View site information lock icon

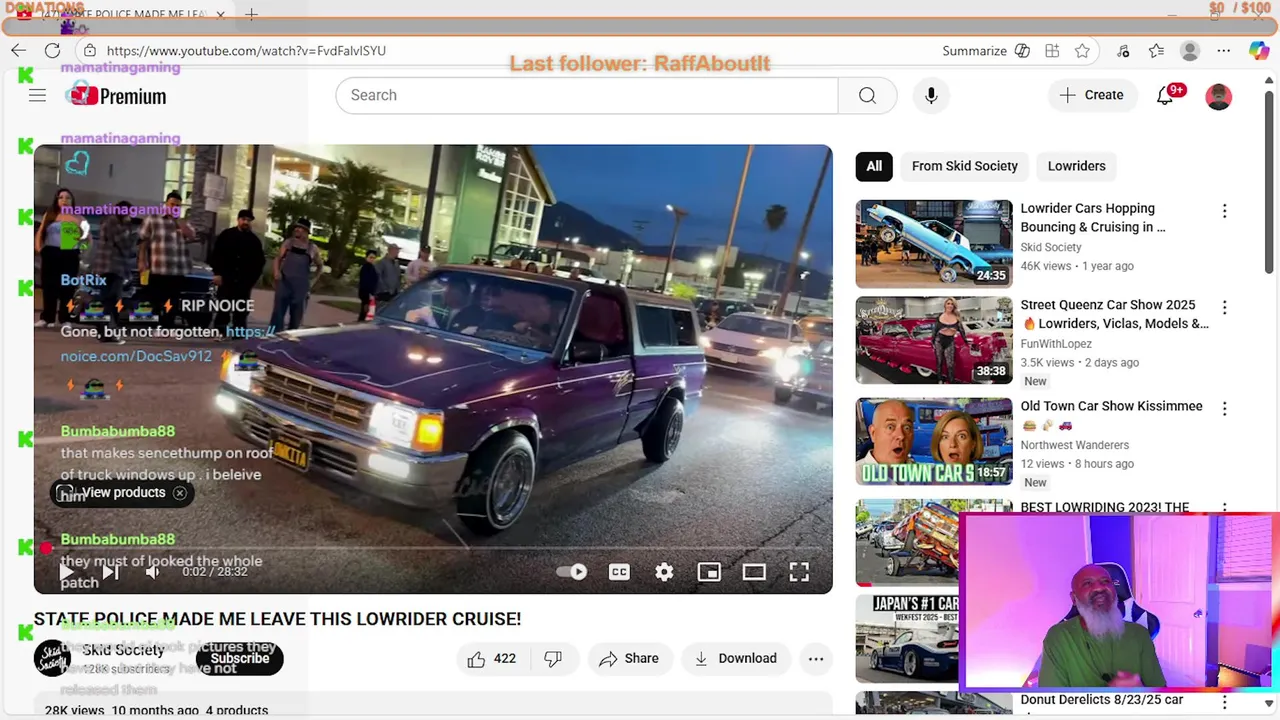[89, 50]
